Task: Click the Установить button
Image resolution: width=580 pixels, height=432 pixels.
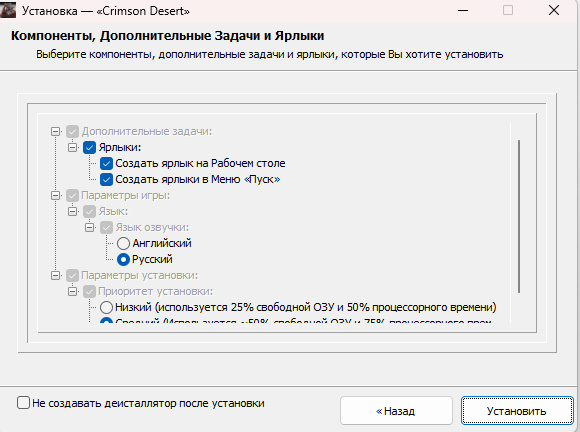Action: pyautogui.click(x=517, y=411)
